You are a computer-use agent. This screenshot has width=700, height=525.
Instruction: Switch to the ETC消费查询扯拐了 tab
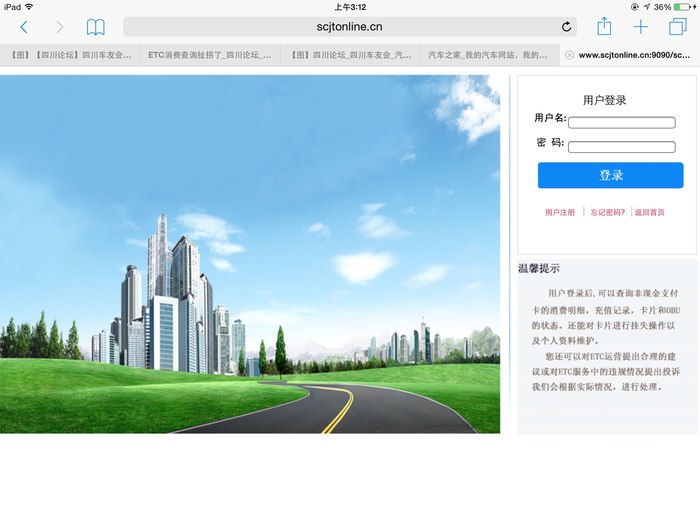tap(209, 55)
